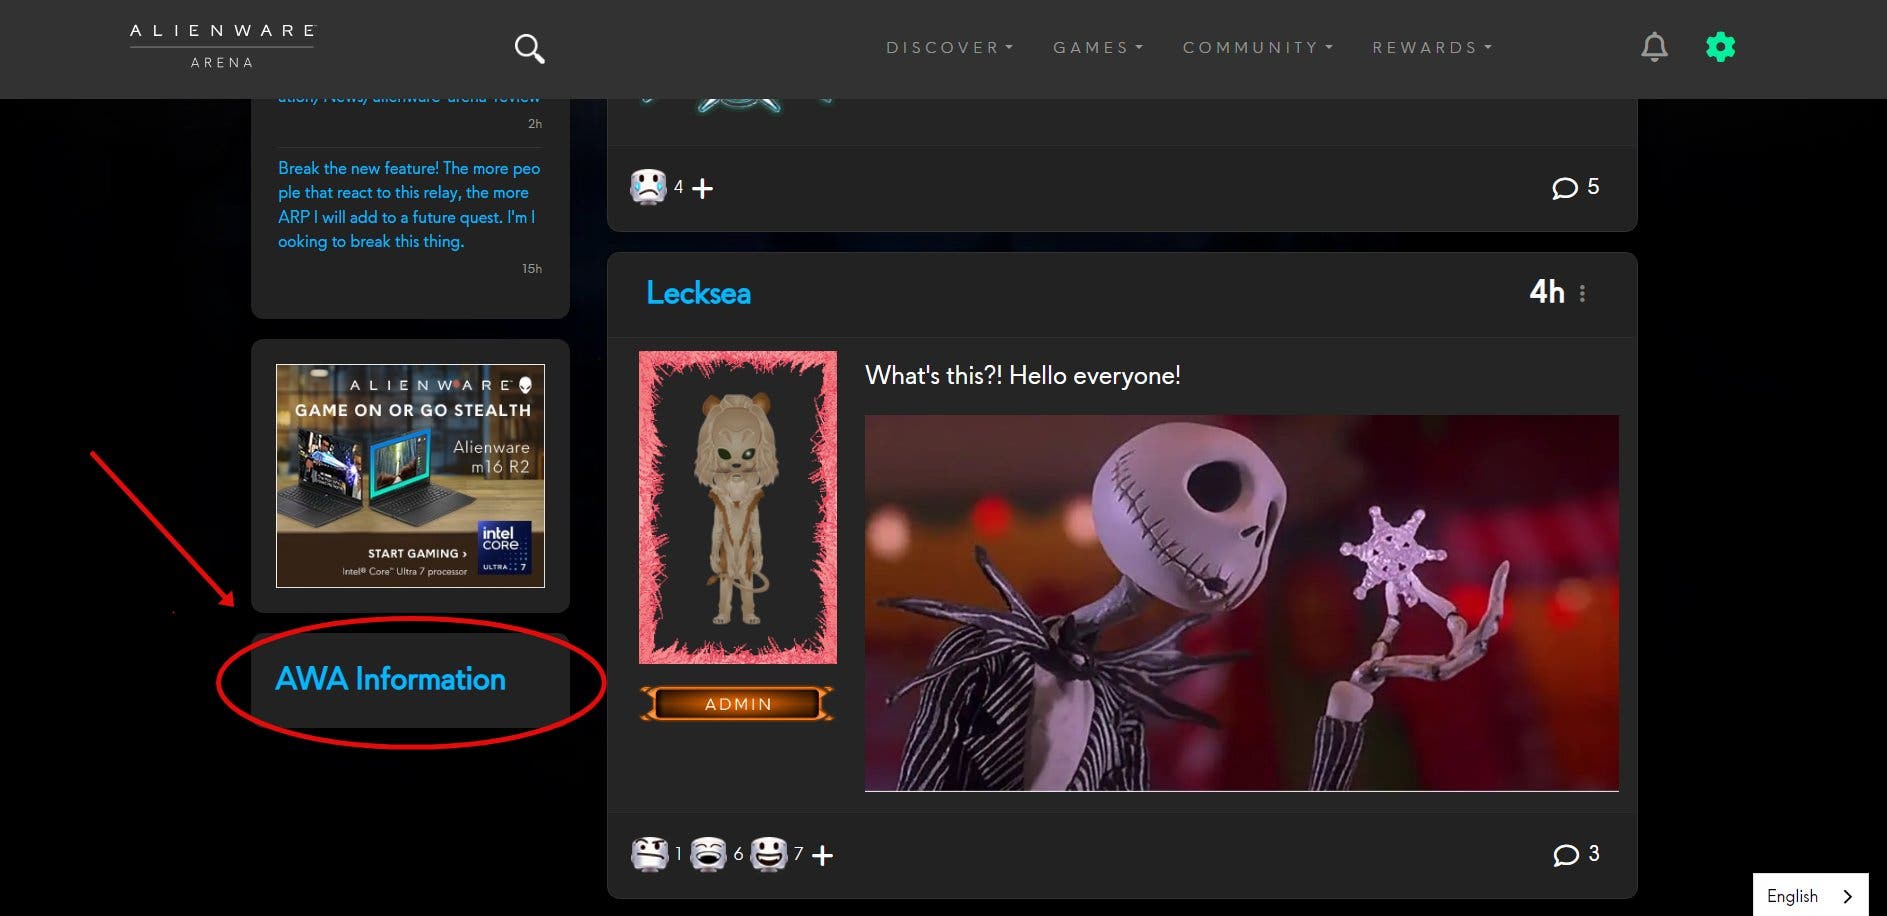Open the green settings gear
Viewport: 1887px width, 916px height.
(x=1720, y=47)
